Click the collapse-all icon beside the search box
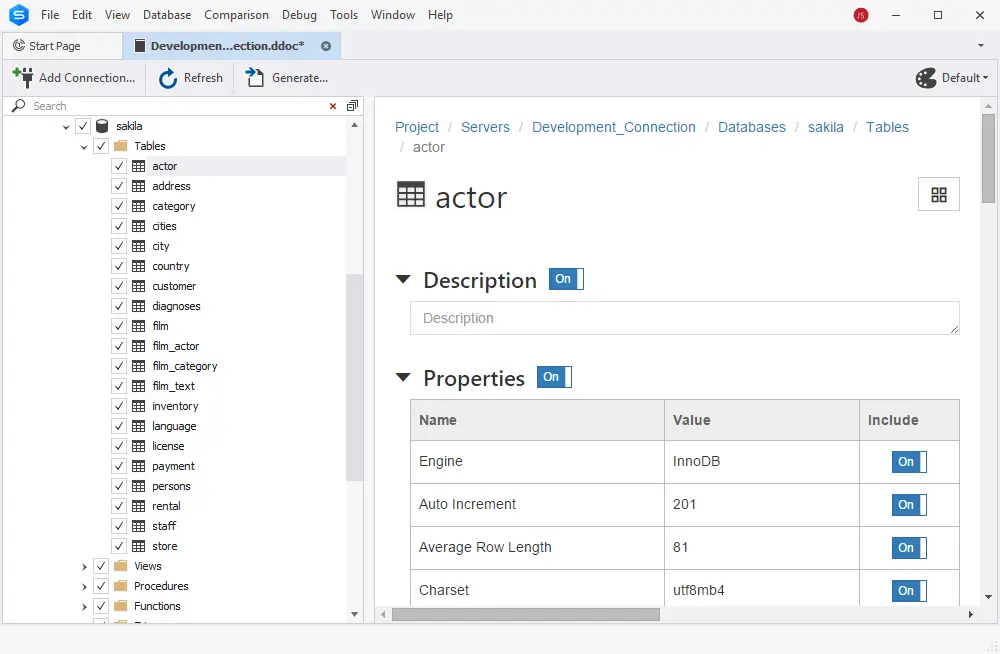Screen dimensions: 1000x654 point(351,105)
